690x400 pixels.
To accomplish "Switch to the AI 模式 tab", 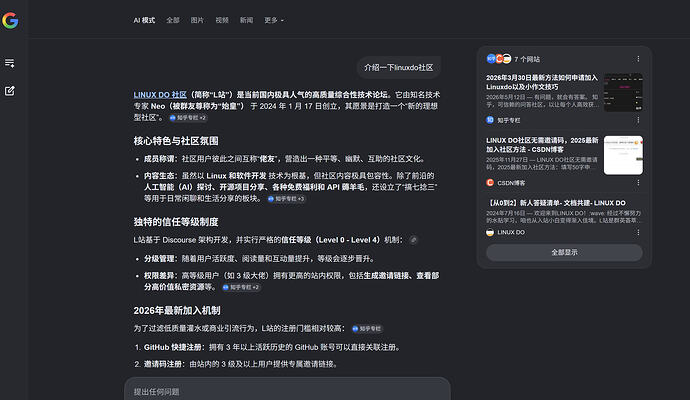I will click(144, 20).
